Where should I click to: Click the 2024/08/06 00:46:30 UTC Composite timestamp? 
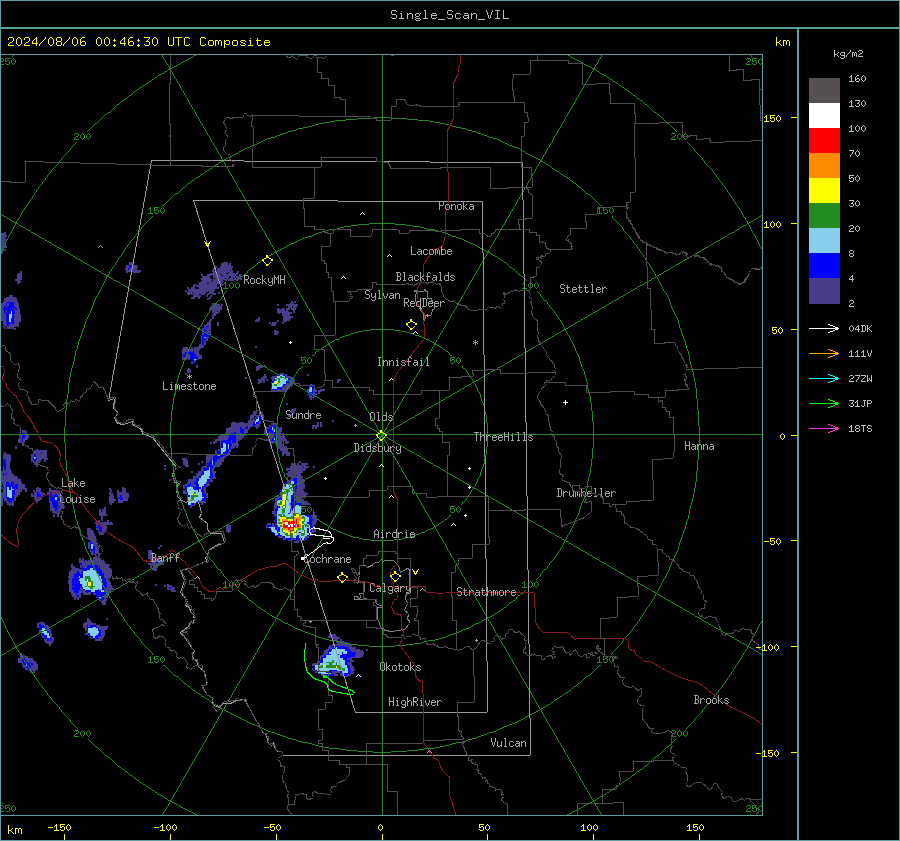click(x=138, y=42)
